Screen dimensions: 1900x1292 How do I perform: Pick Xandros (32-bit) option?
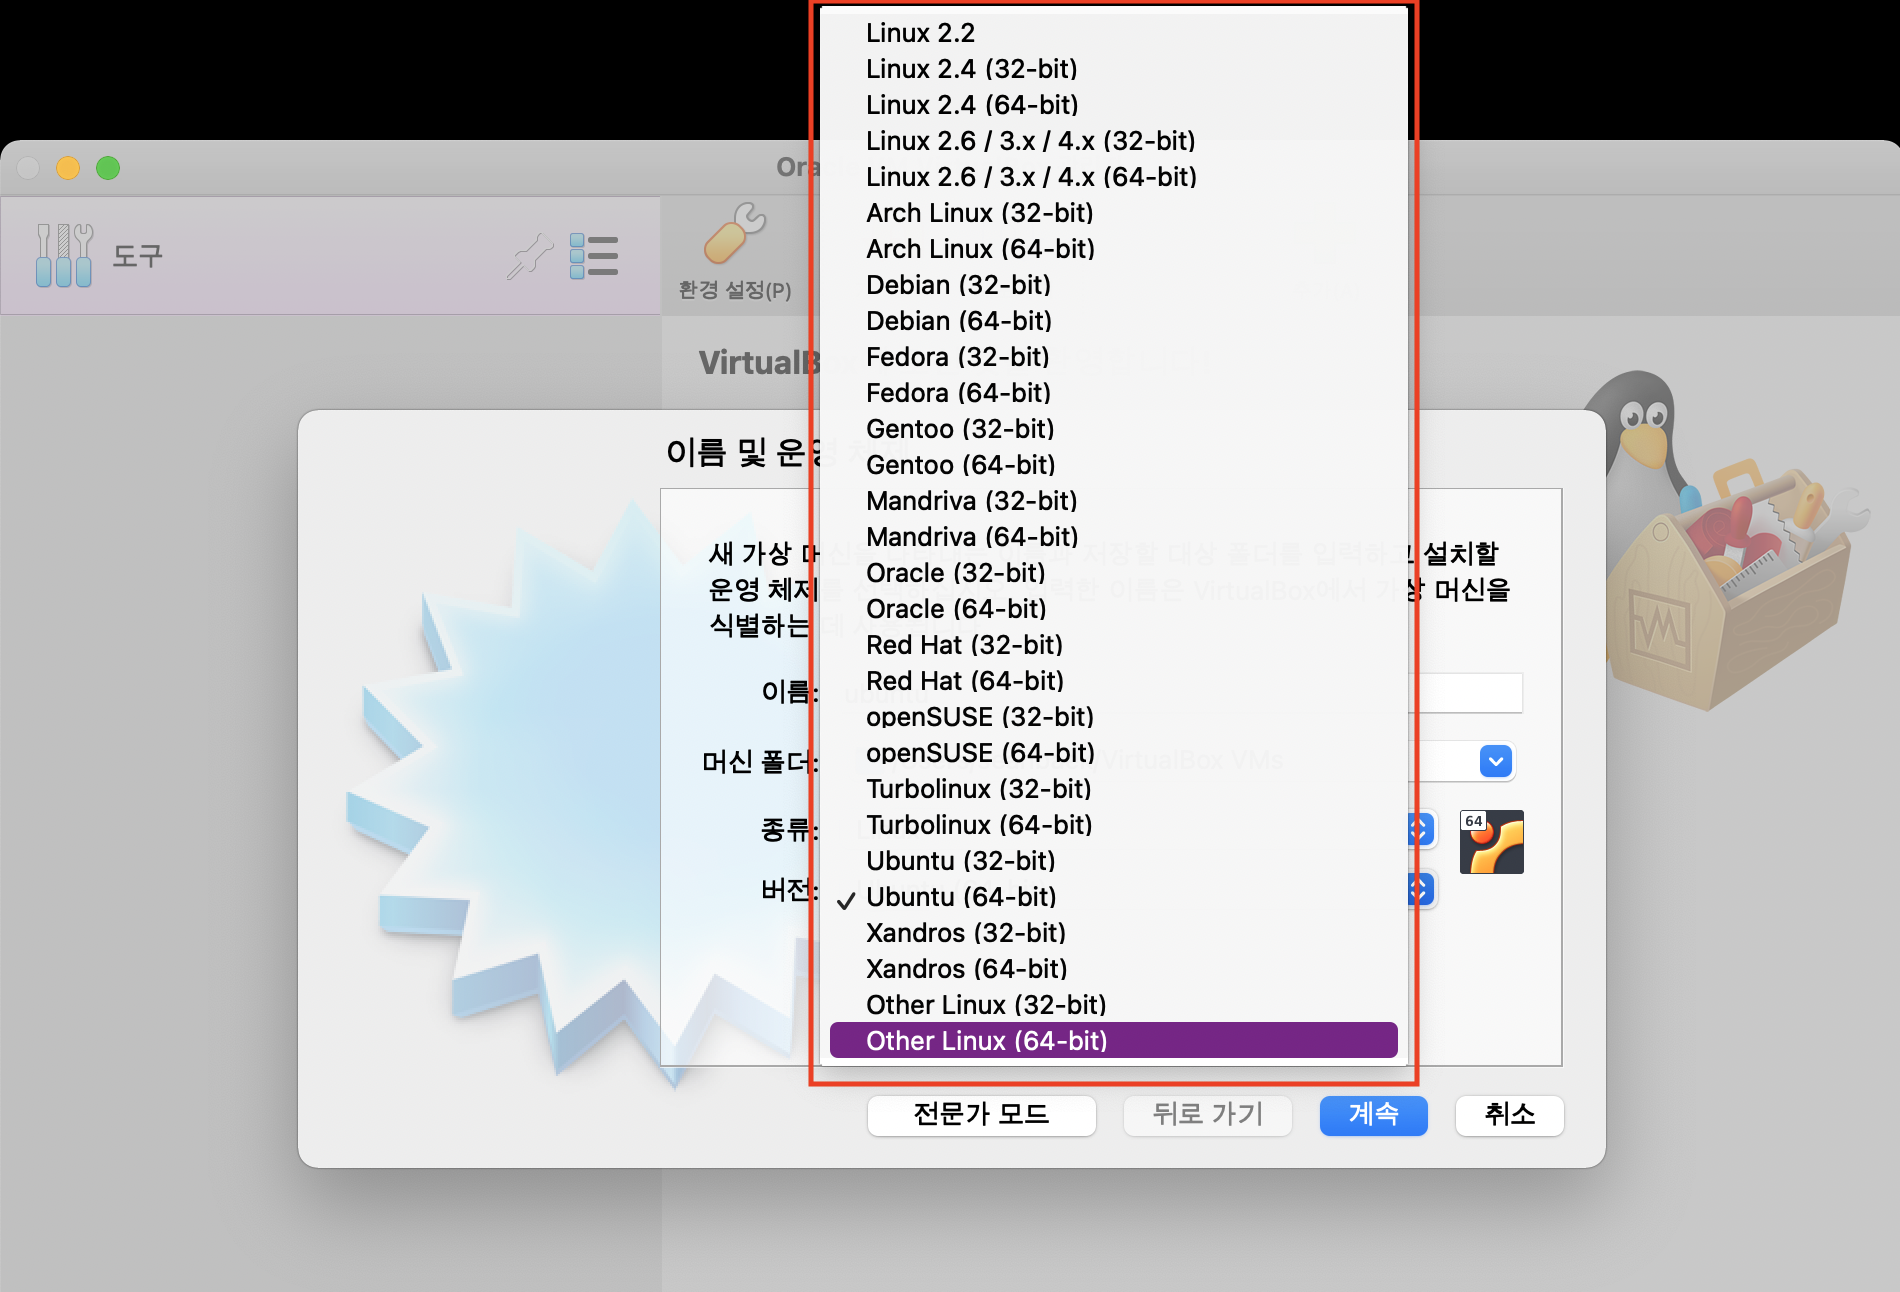pyautogui.click(x=1113, y=933)
